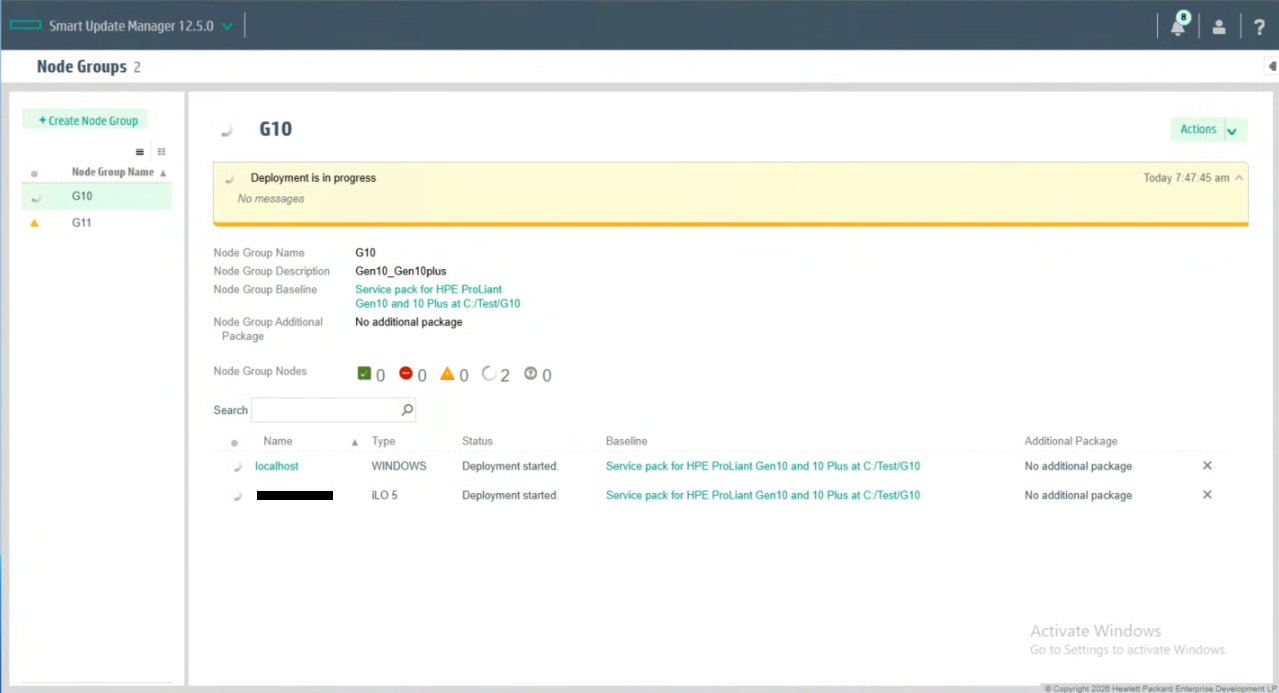Click the Additional Package column header

pyautogui.click(x=1071, y=441)
